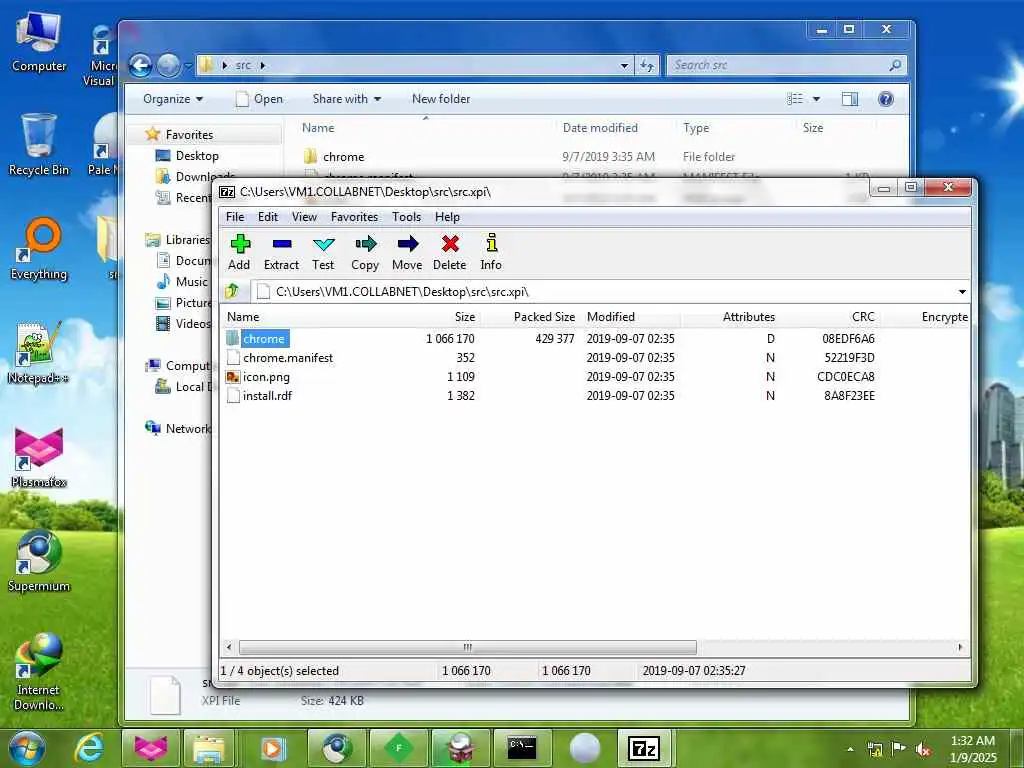
Task: Expand the Organize dropdown in Explorer
Action: tap(173, 99)
